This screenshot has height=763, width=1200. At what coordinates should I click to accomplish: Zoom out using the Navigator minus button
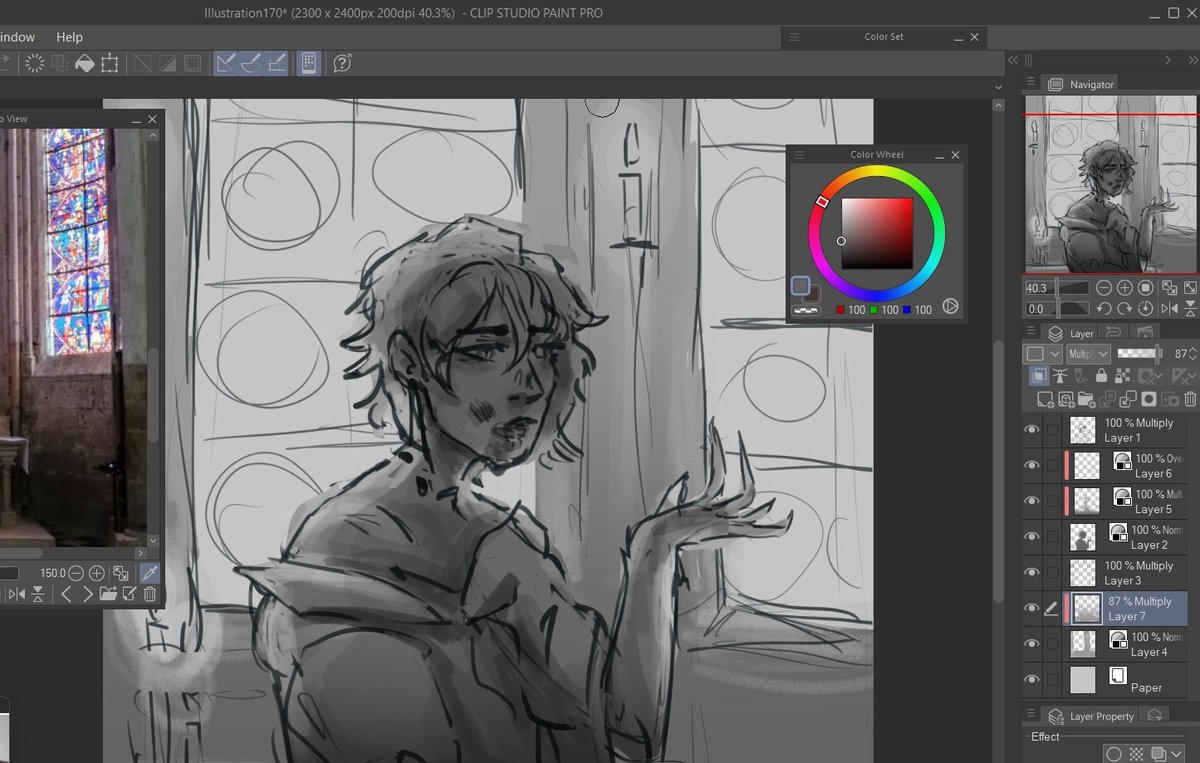[1104, 288]
